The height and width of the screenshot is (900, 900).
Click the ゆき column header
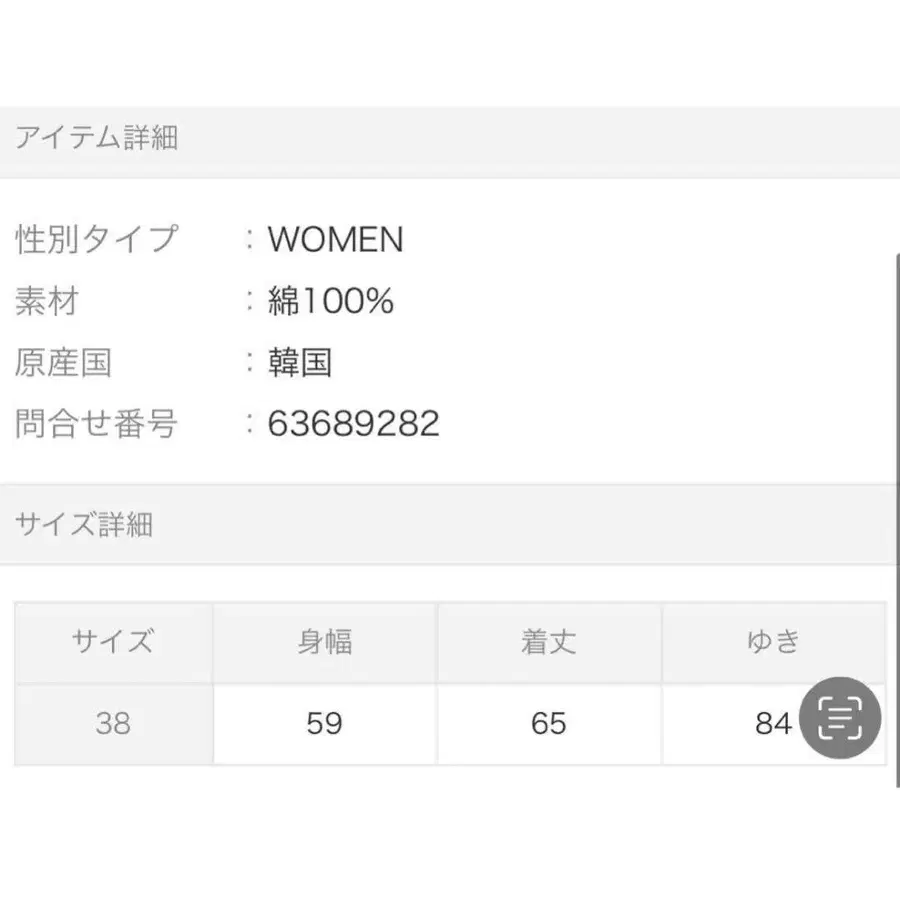(x=773, y=642)
